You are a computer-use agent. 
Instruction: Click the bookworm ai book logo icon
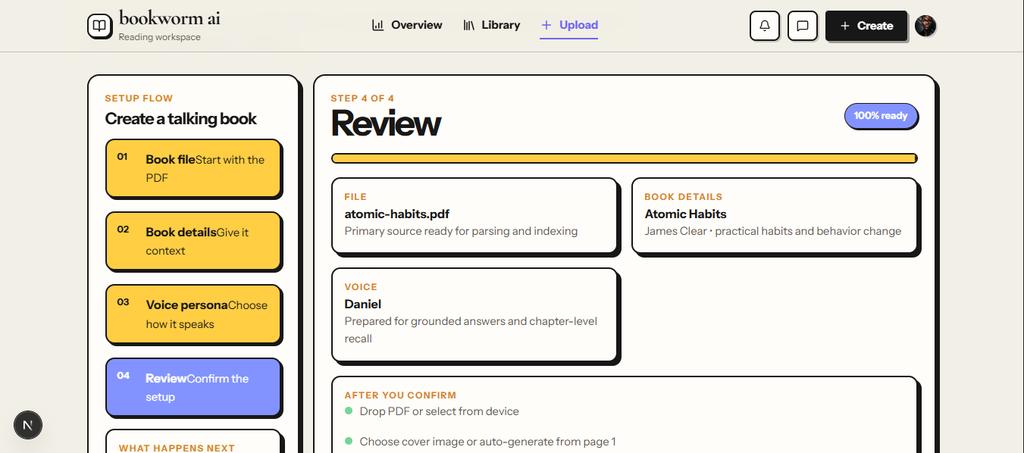(x=99, y=26)
